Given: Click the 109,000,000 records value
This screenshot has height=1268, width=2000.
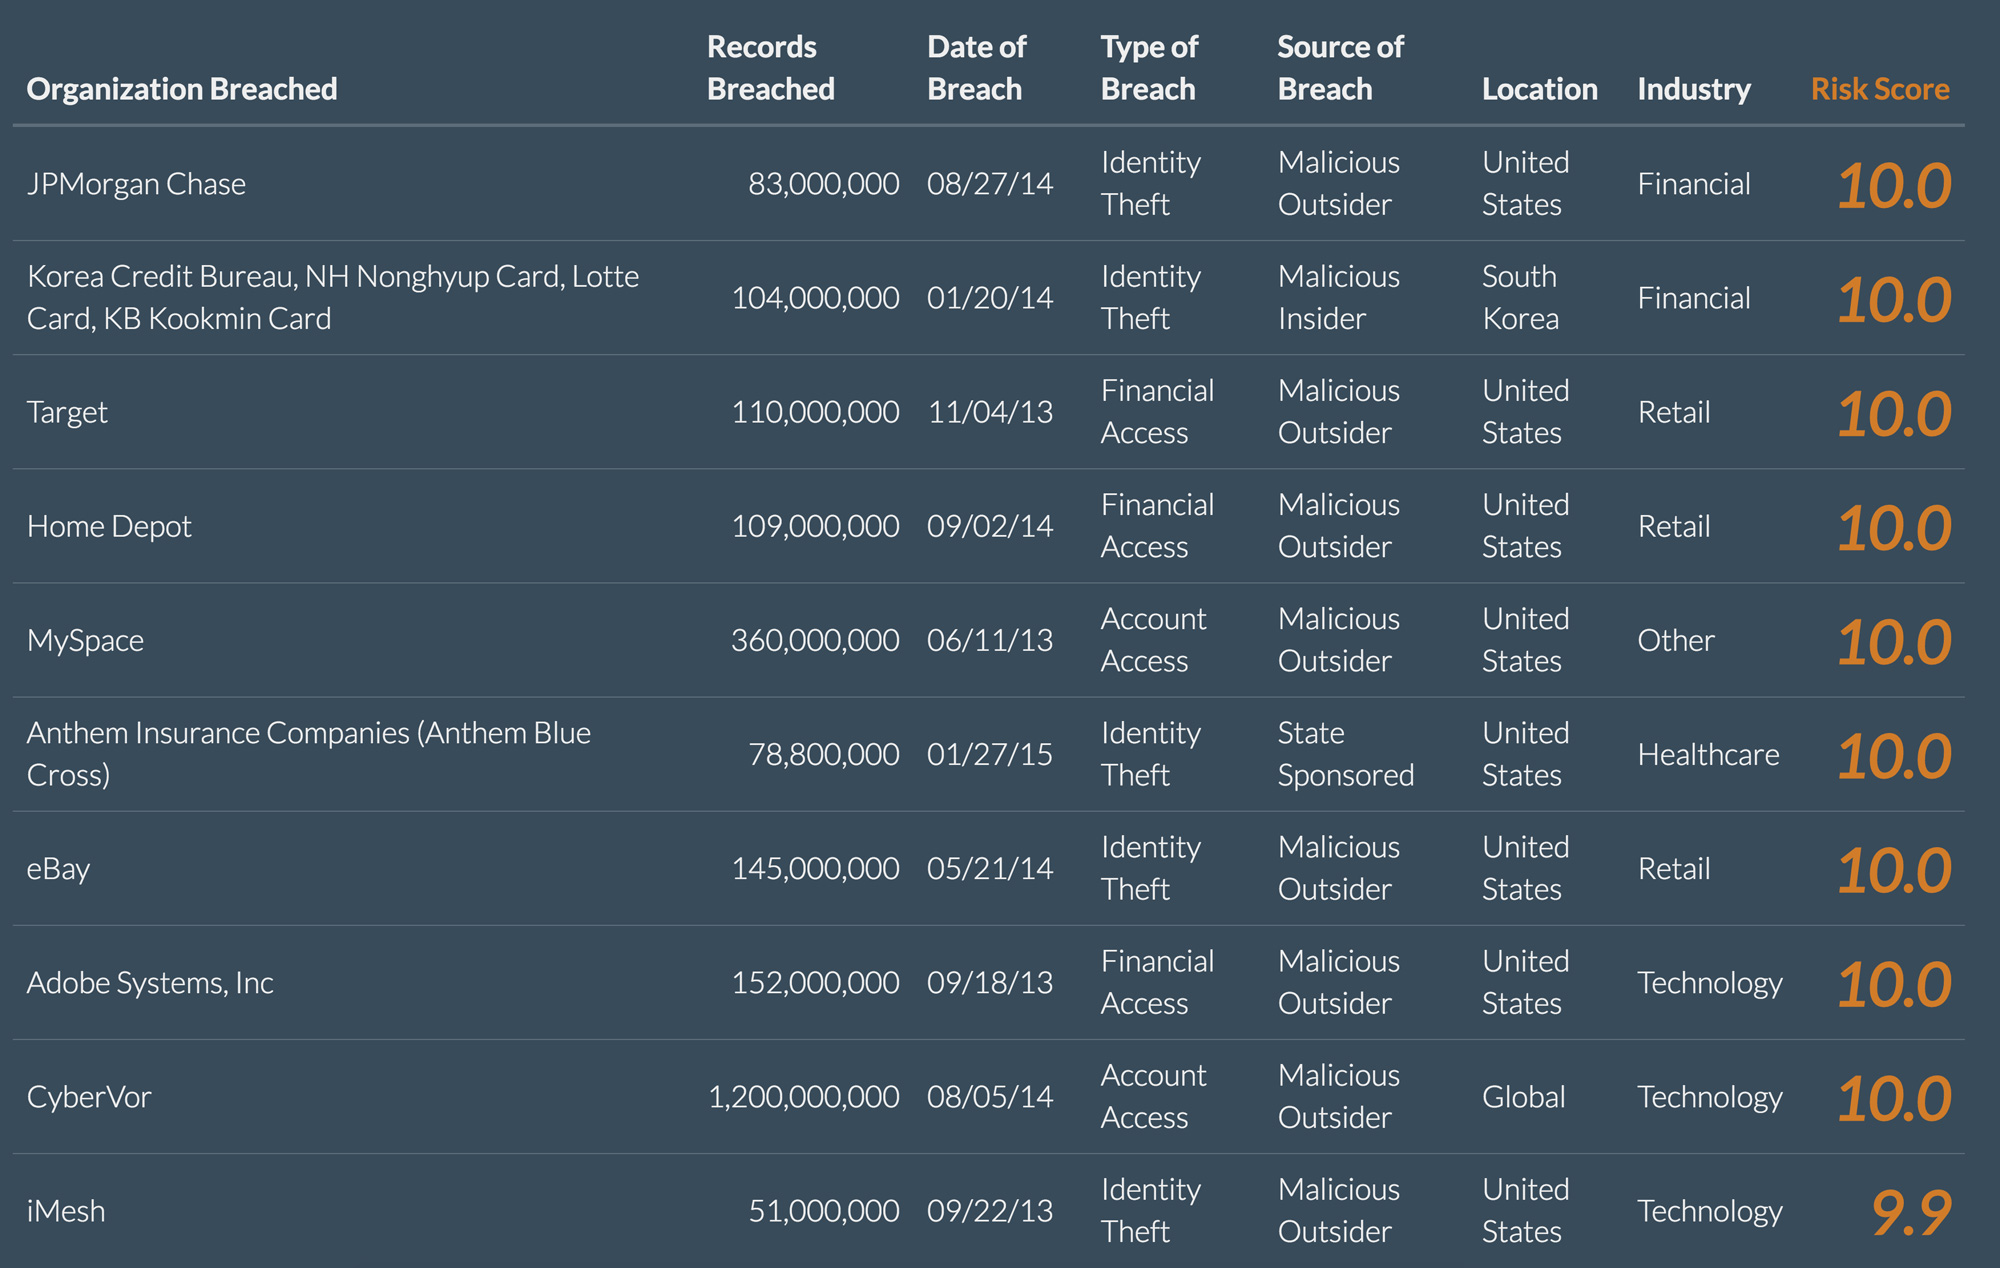Looking at the screenshot, I should pos(815,526).
